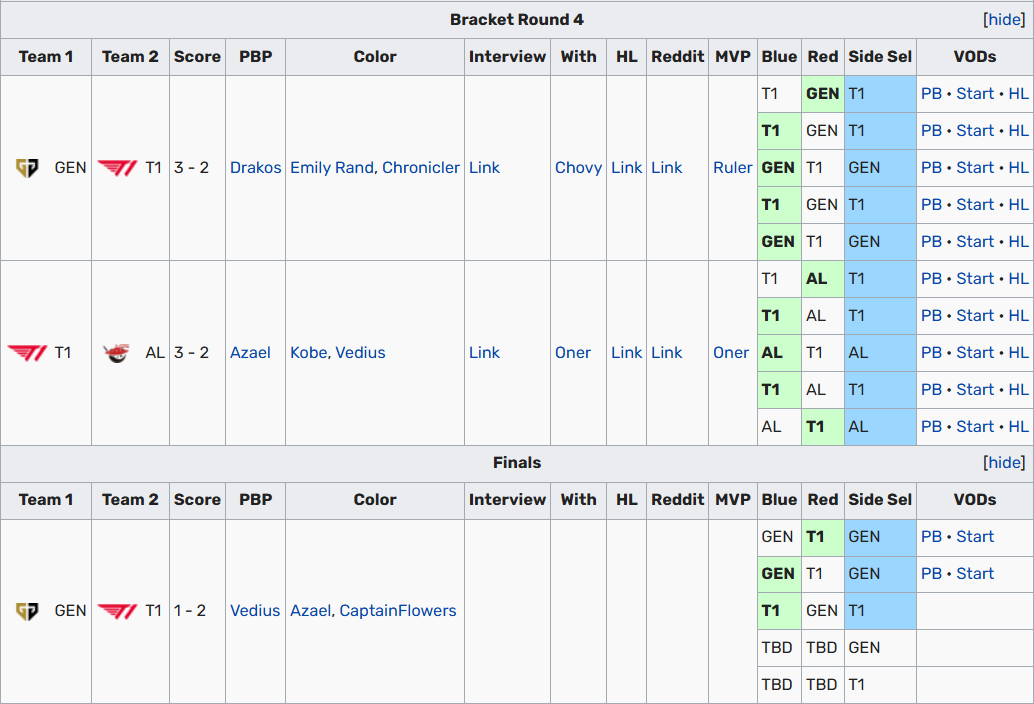Open CaptainFlowers page
Image resolution: width=1034 pixels, height=704 pixels.
[x=398, y=611]
